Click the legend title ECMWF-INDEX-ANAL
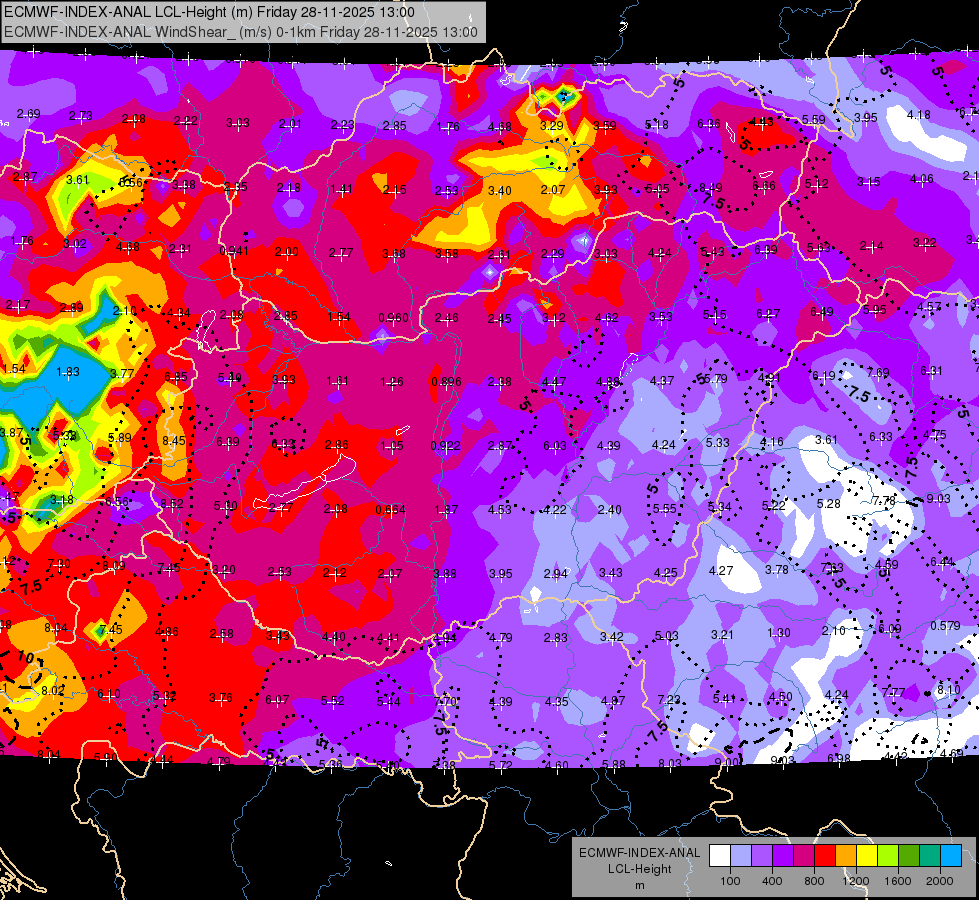The width and height of the screenshot is (979, 900). [x=639, y=853]
